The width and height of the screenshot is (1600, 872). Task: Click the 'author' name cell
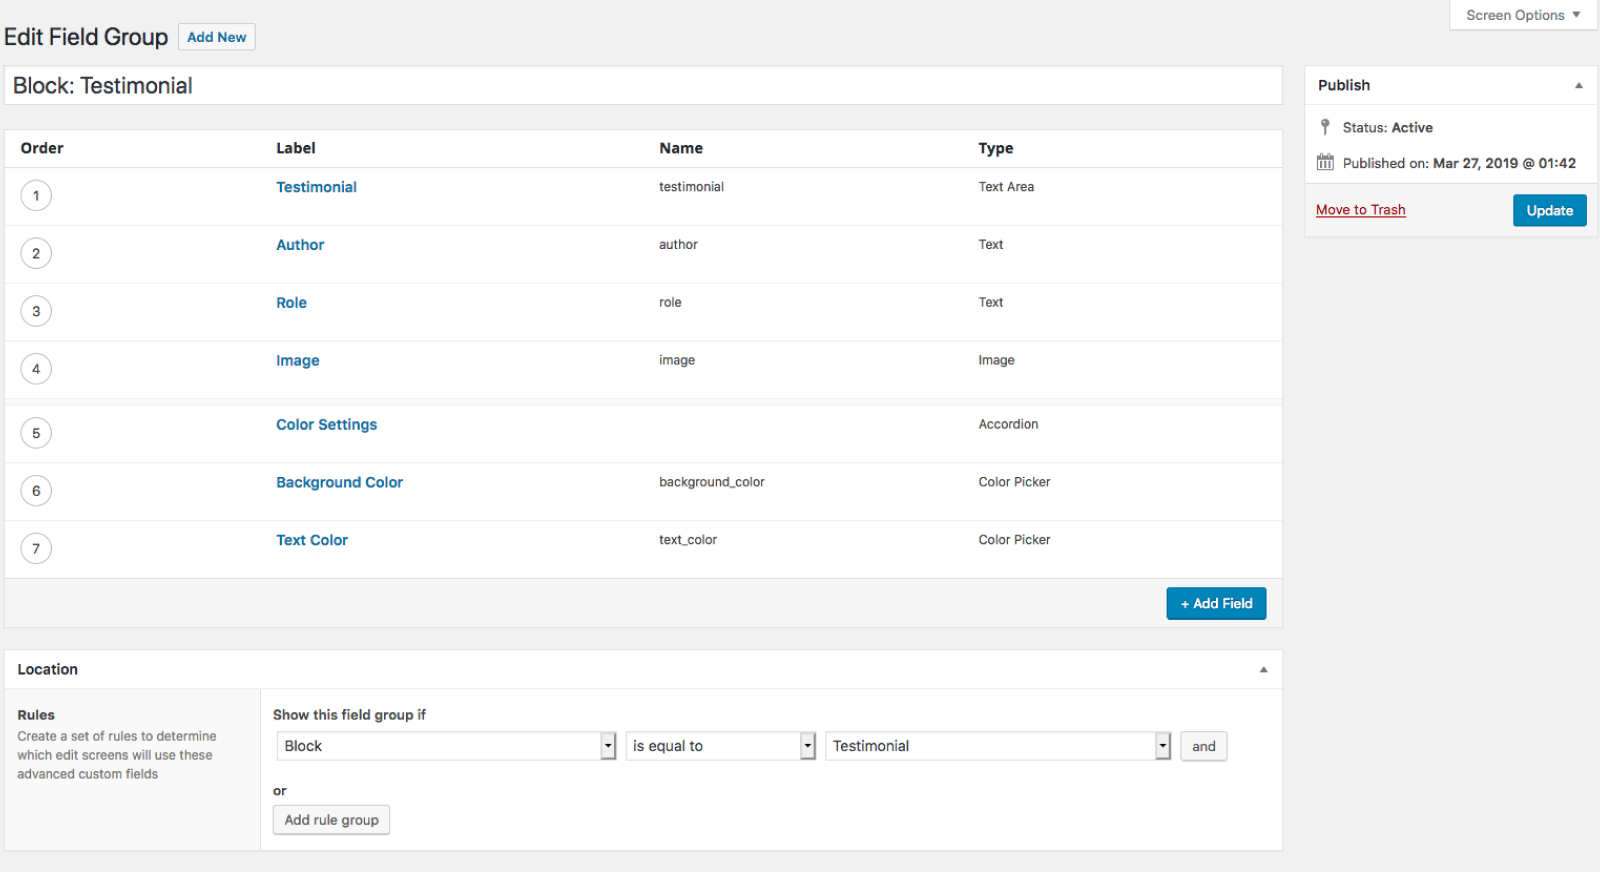(x=678, y=245)
